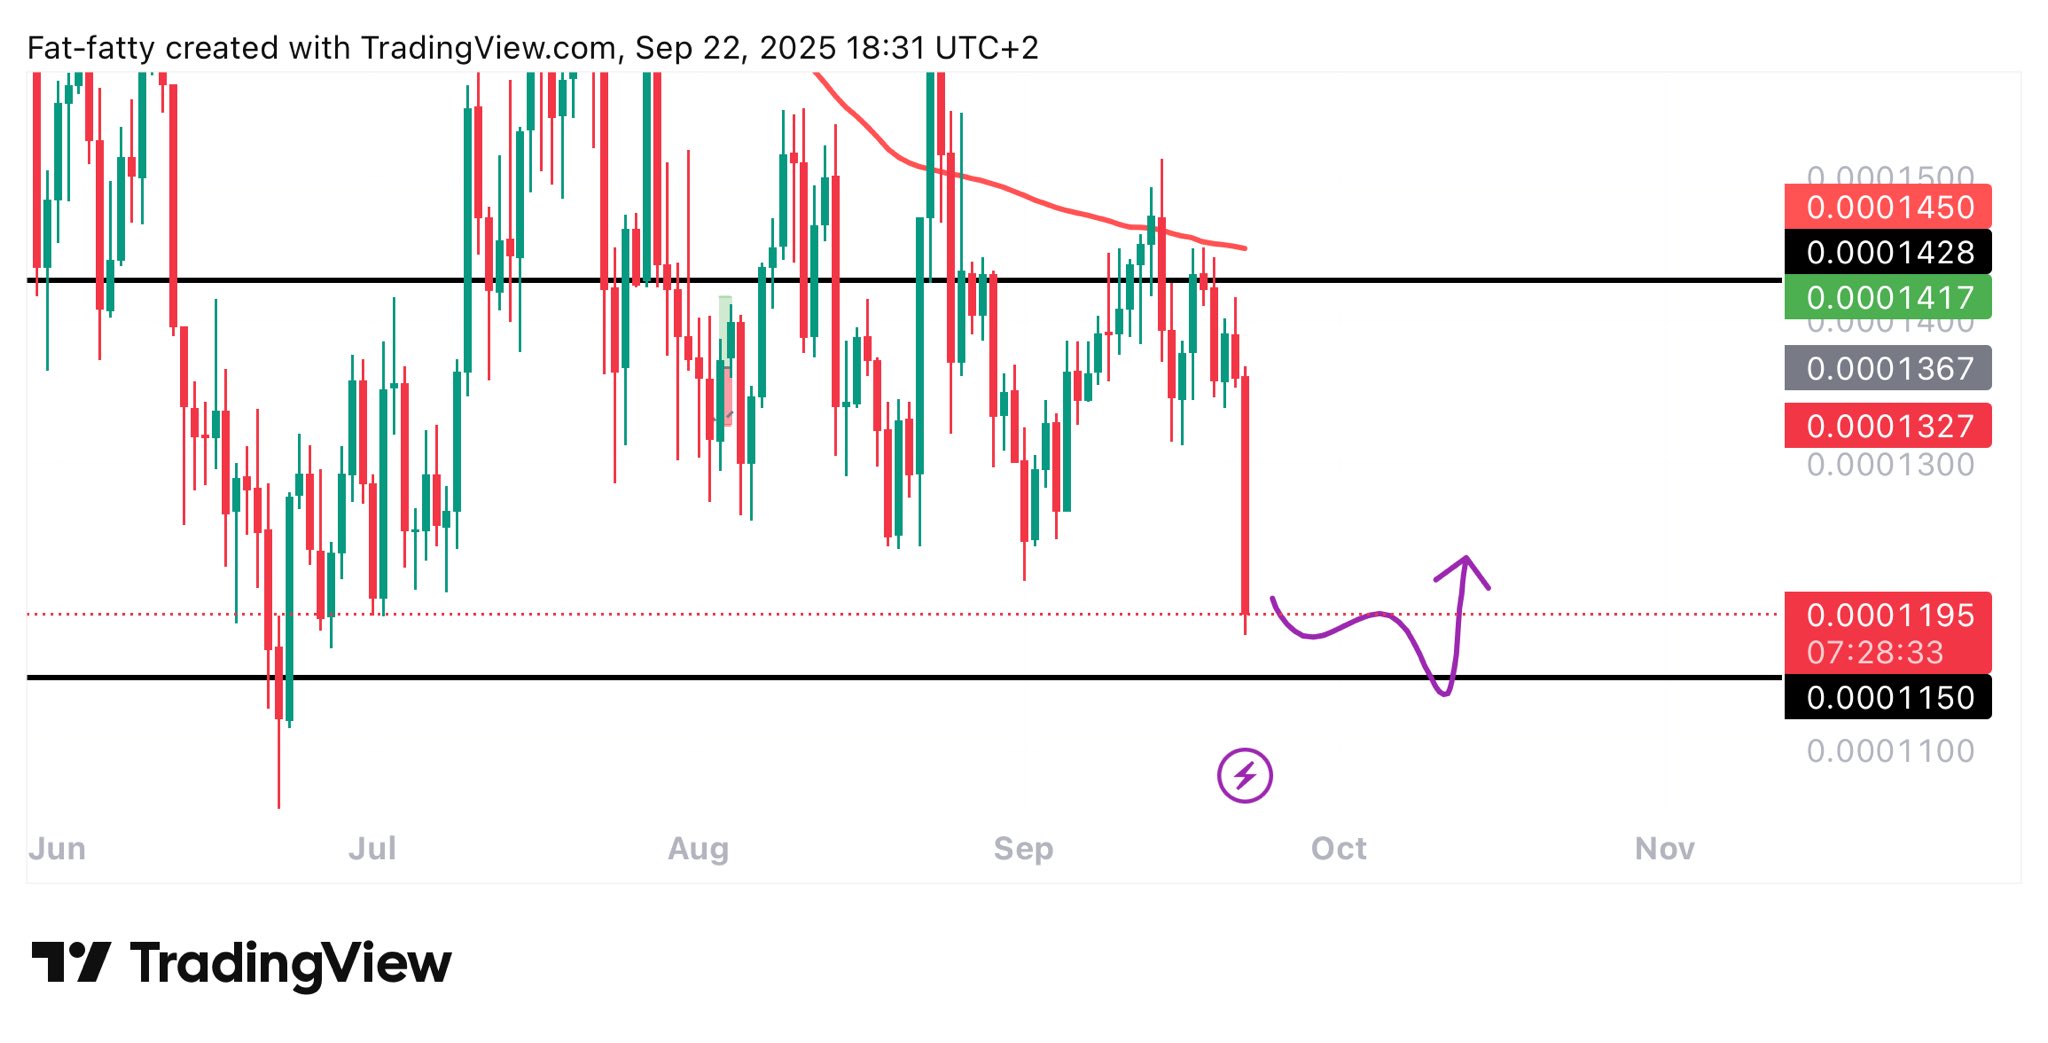Click the 07:28:33 candle countdown timer
The width and height of the screenshot is (2048, 1043).
tap(1874, 653)
